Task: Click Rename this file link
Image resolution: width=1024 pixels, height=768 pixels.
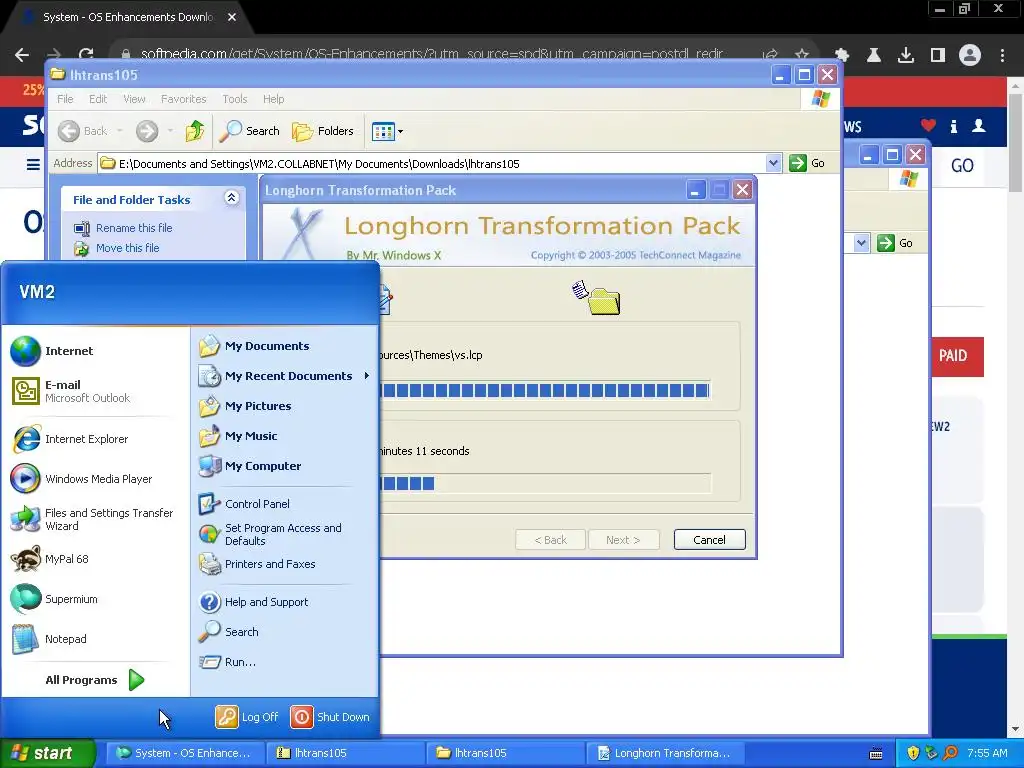Action: pyautogui.click(x=134, y=228)
